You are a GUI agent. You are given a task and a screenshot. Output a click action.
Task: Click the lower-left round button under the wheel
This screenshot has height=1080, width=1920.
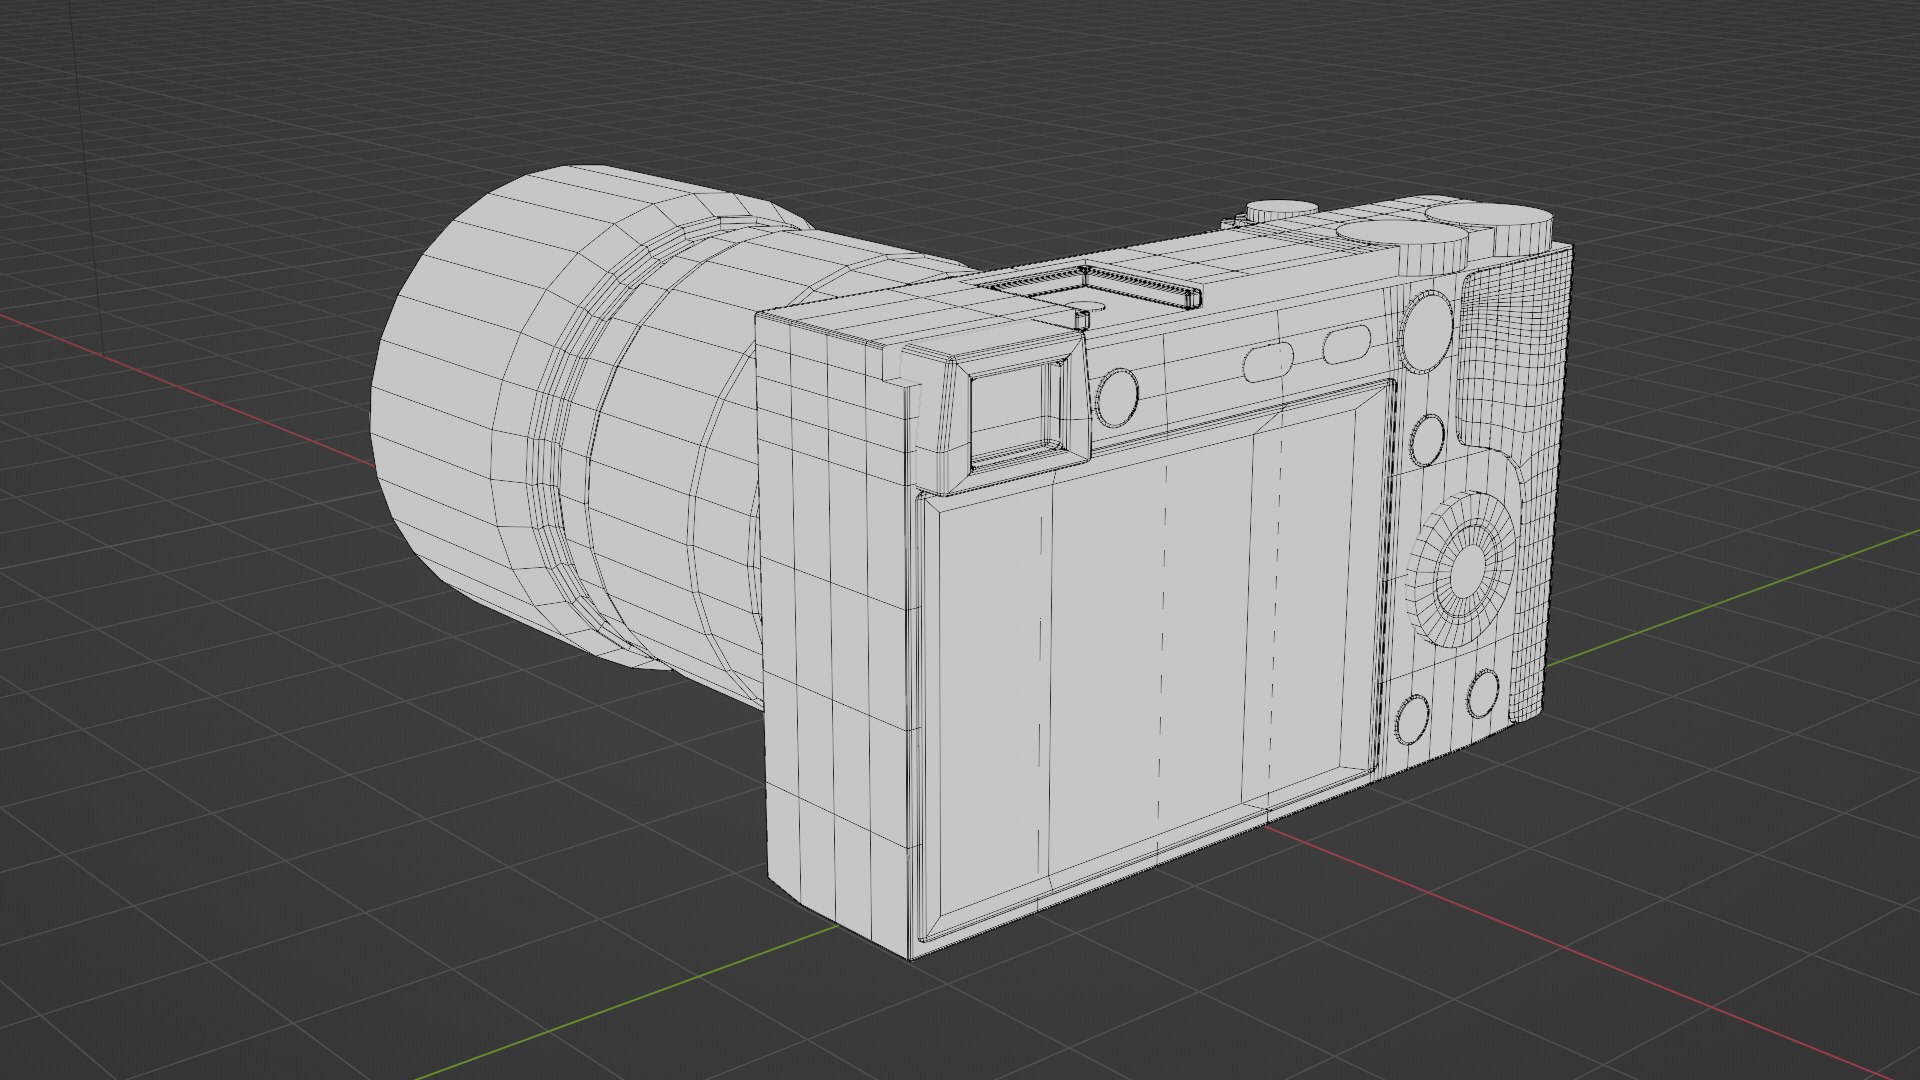(x=1412, y=721)
